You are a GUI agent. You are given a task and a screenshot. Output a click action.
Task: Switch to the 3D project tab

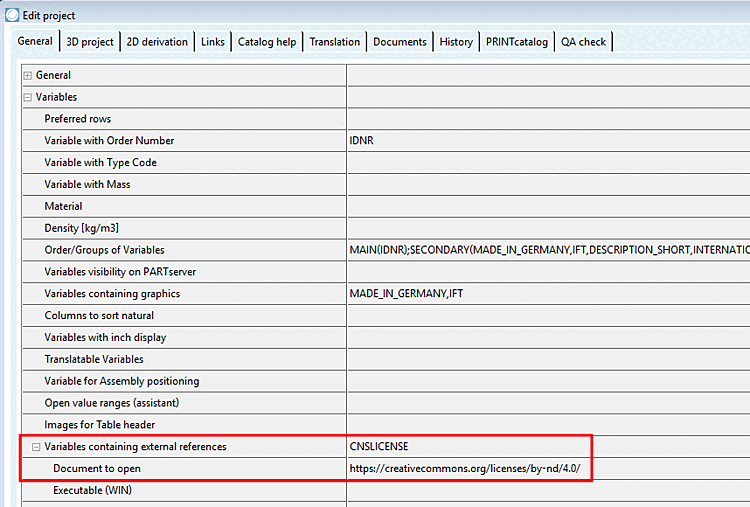coord(90,42)
